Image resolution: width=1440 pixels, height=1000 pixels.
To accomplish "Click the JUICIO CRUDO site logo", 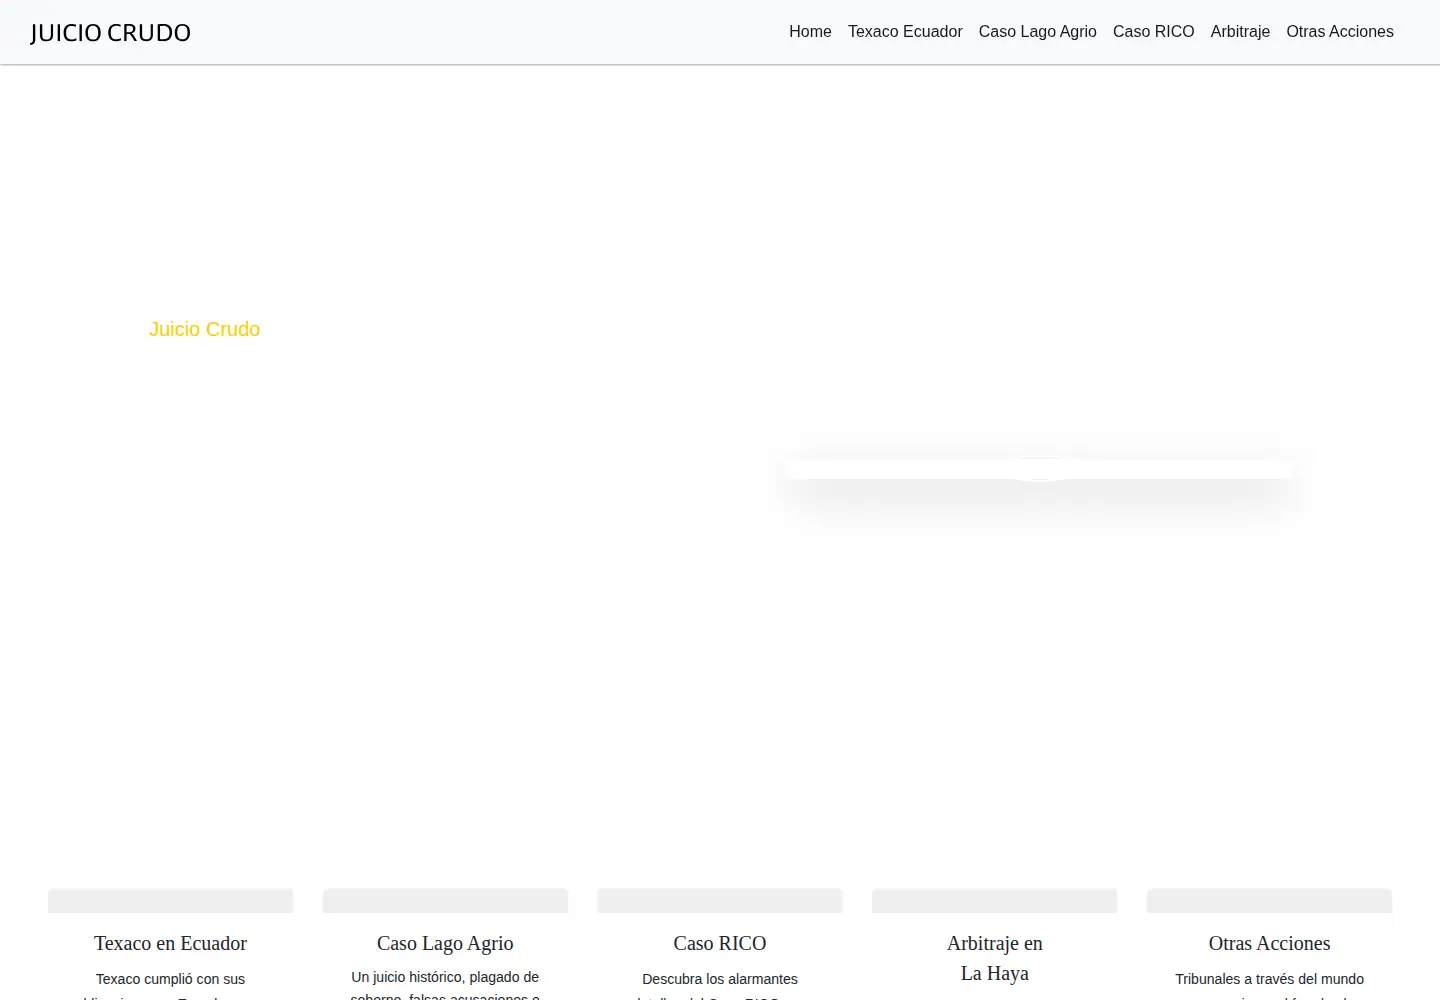I will click(x=110, y=32).
